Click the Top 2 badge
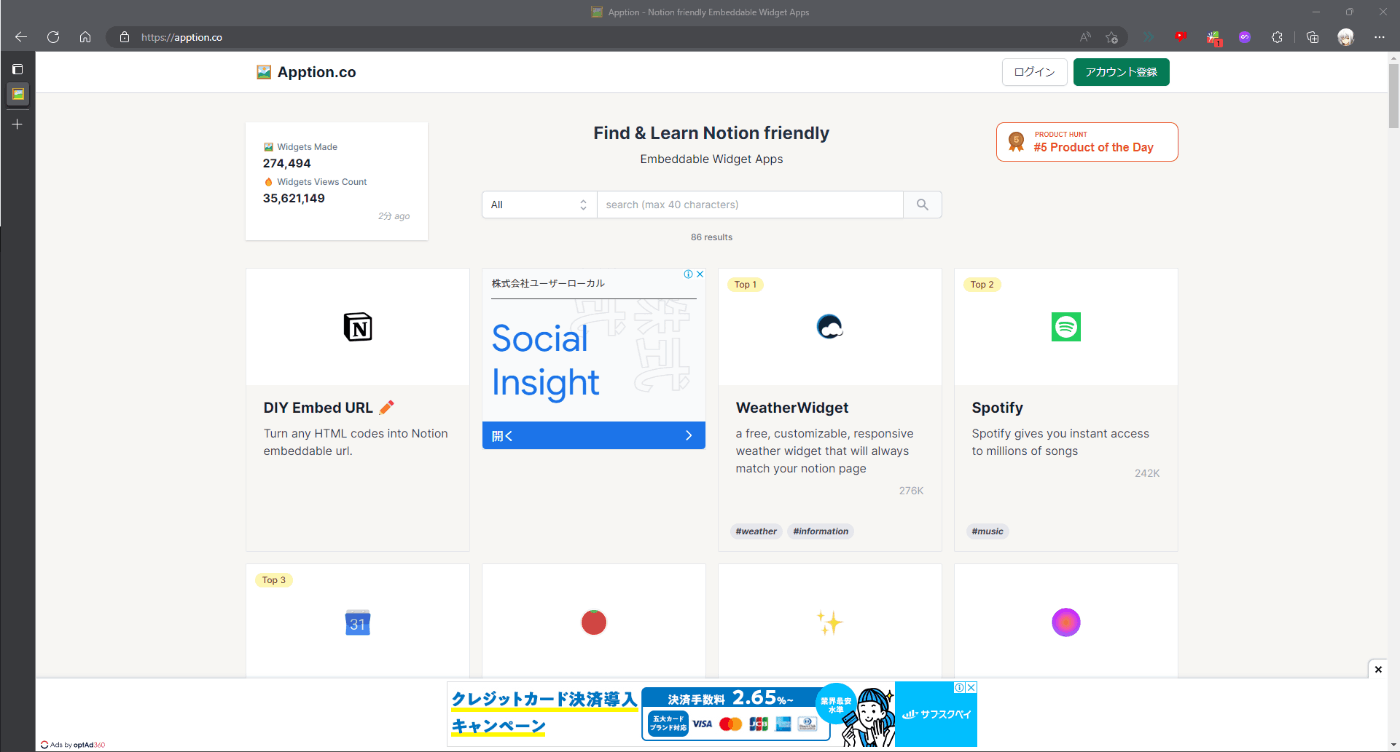This screenshot has width=1400, height=752. click(x=982, y=285)
